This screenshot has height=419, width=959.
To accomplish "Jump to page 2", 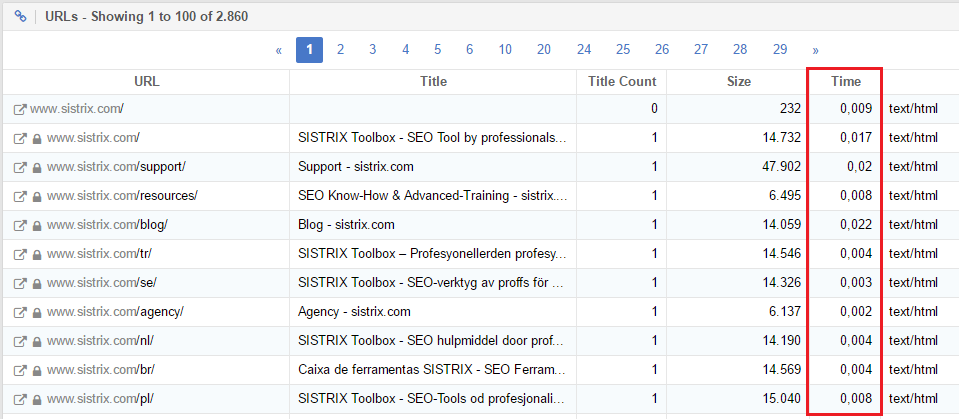I will (x=341, y=50).
